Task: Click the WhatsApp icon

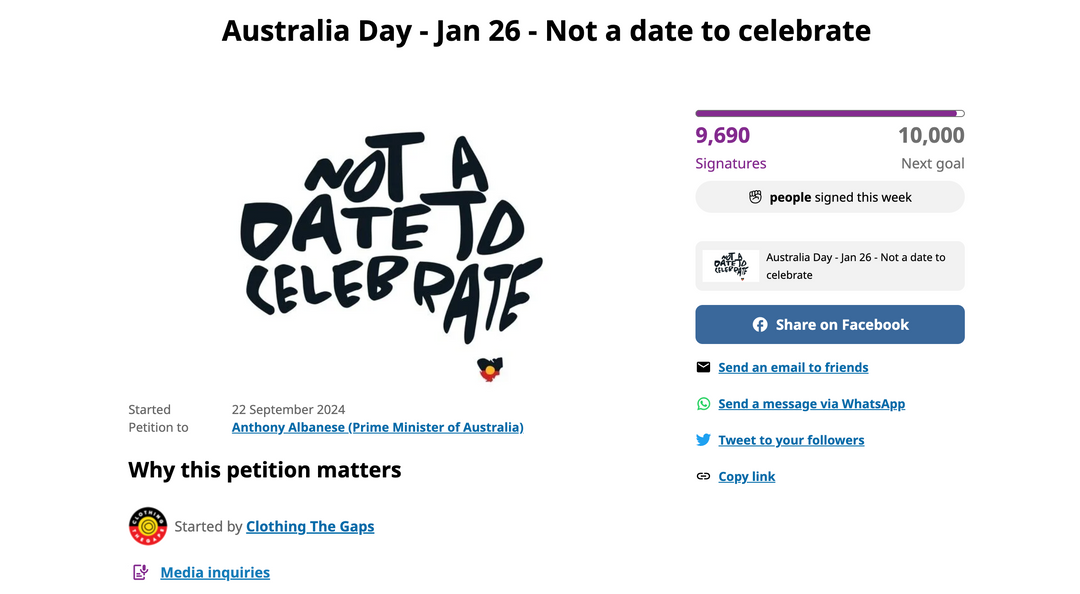Action: (x=703, y=404)
